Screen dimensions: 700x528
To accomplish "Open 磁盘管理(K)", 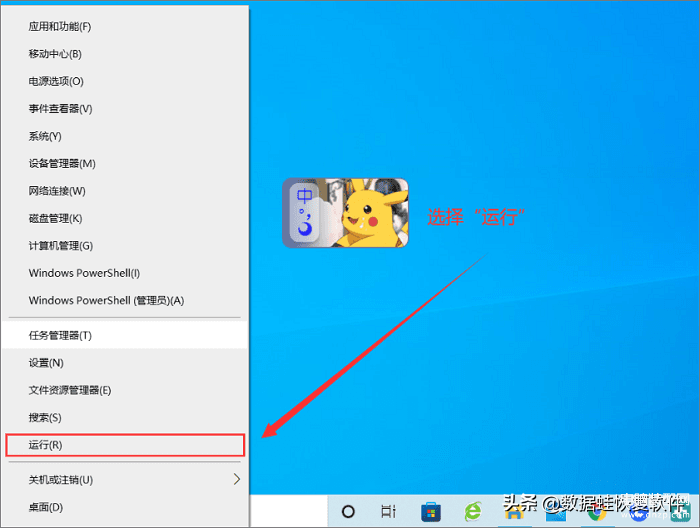I will (125, 218).
